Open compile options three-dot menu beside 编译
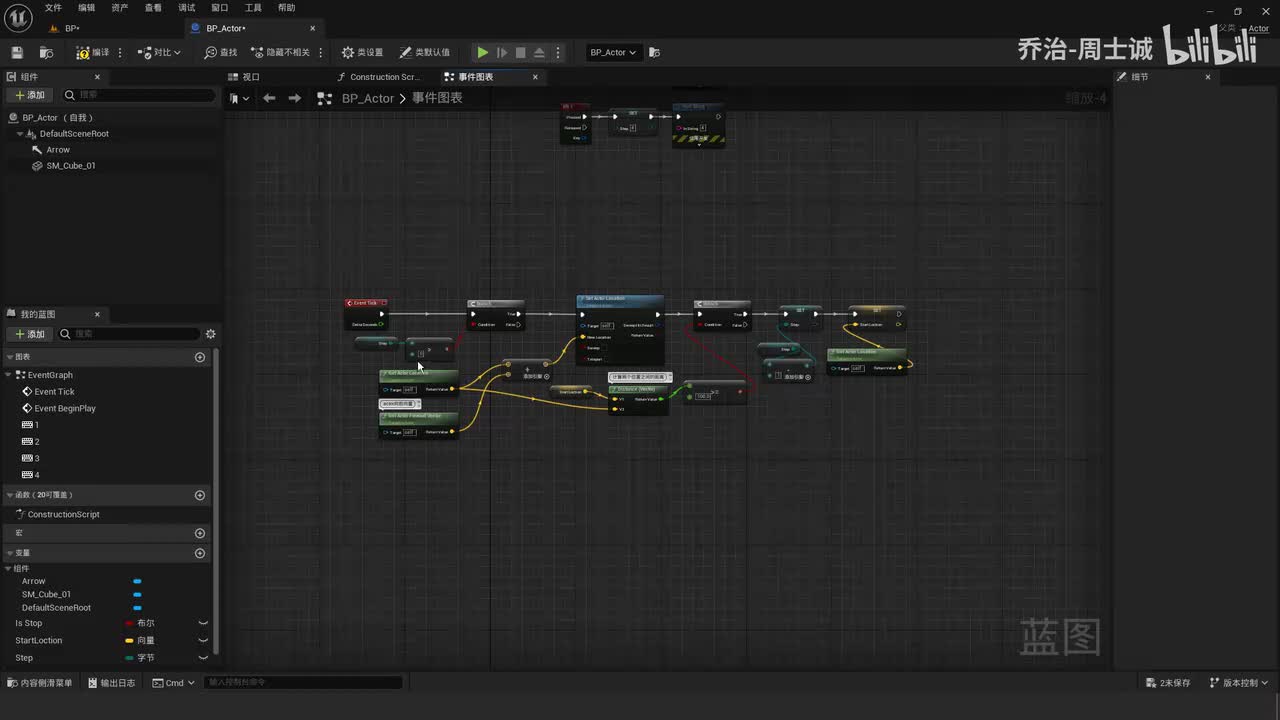 (121, 52)
